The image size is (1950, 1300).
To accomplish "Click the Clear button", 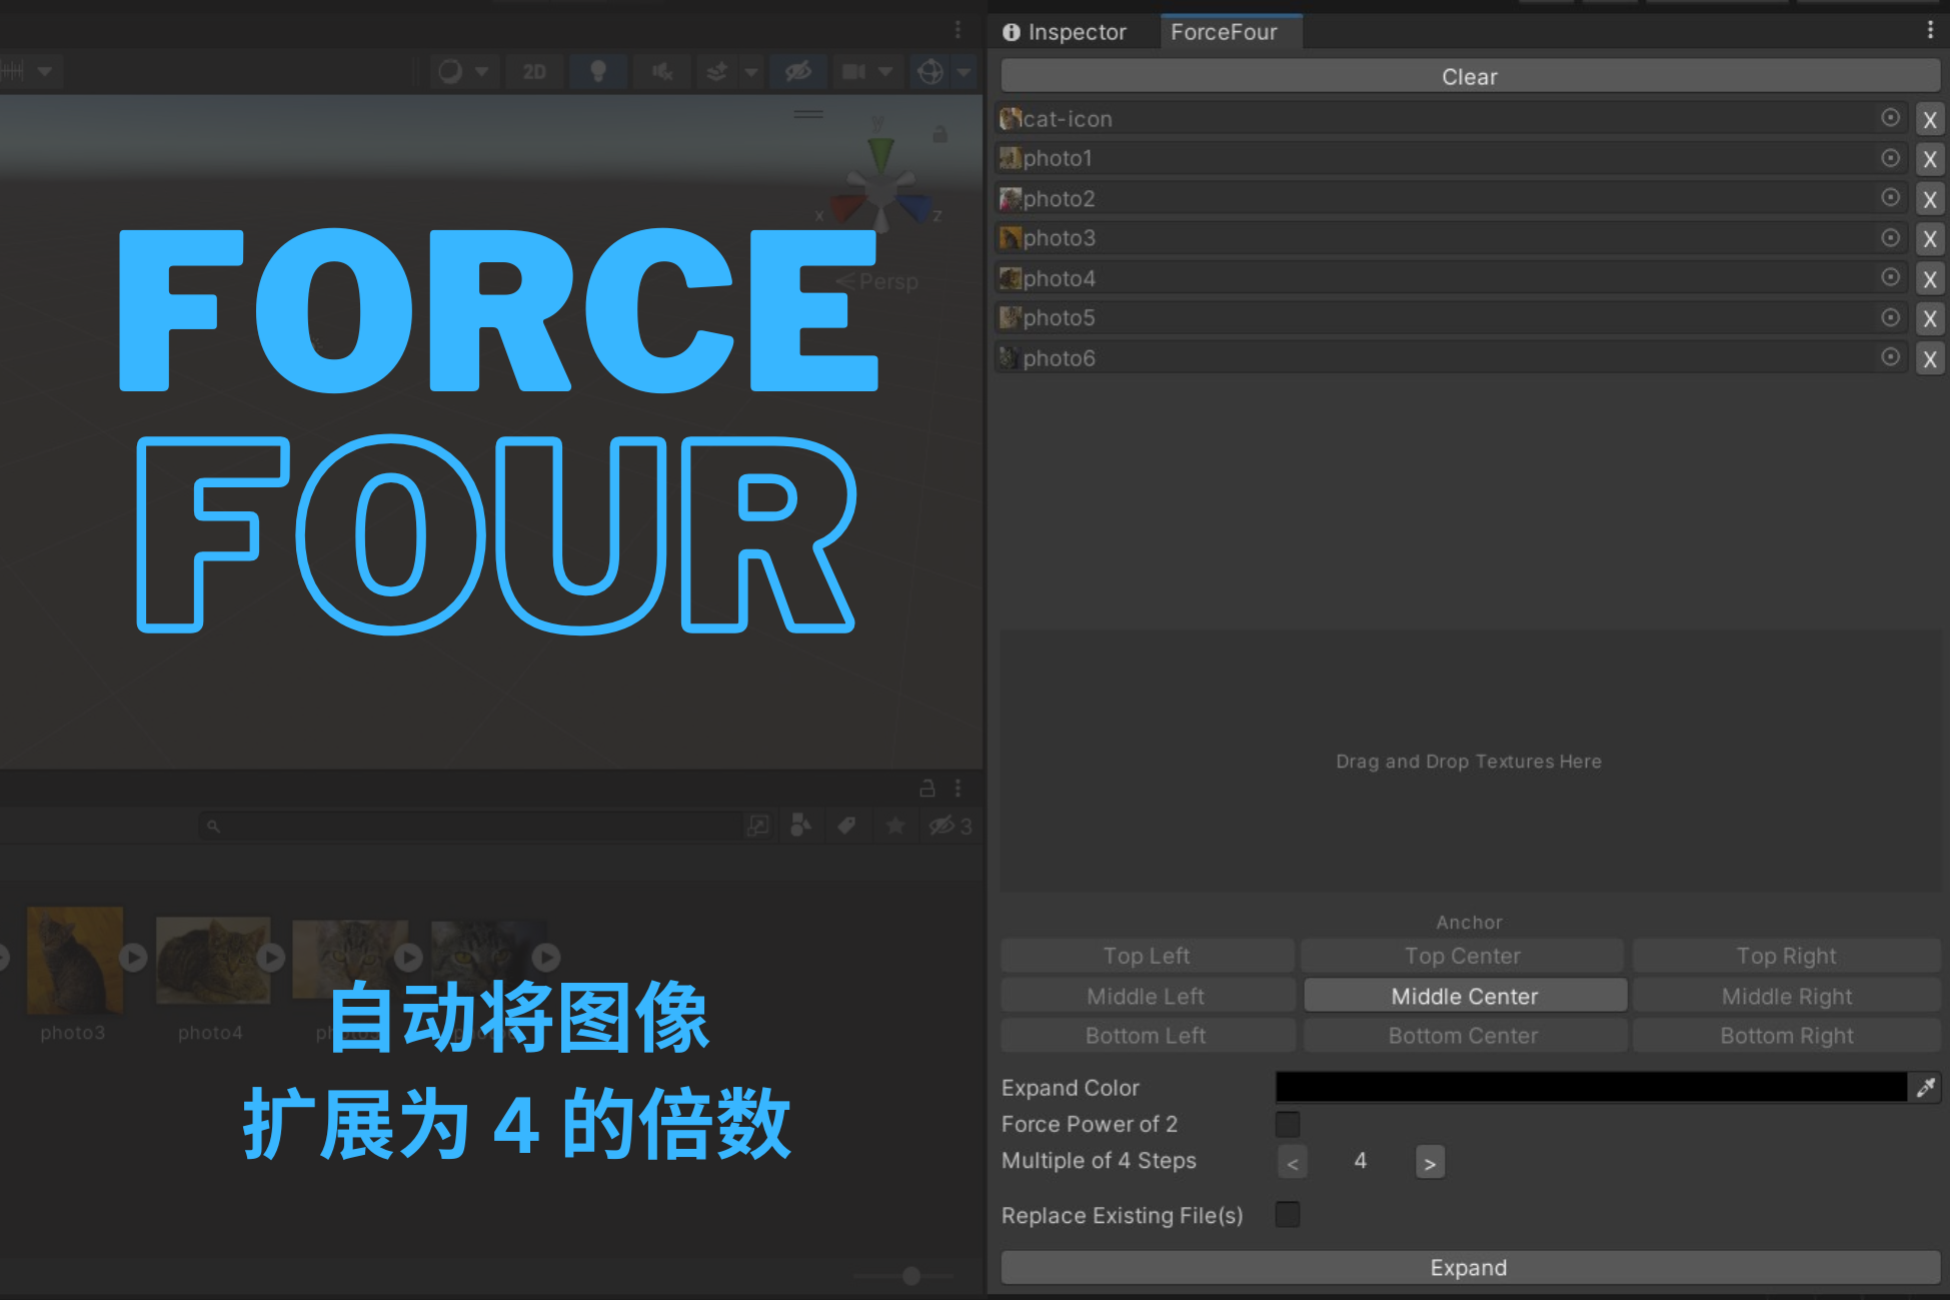I will tap(1469, 77).
